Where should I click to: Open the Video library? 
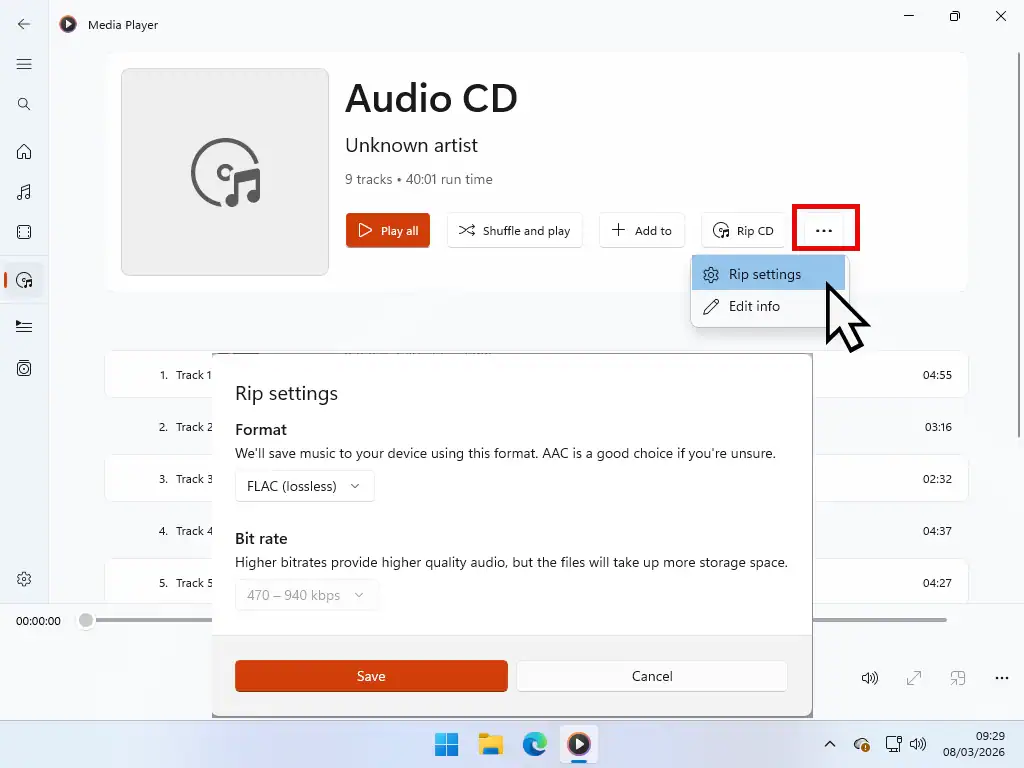25,232
